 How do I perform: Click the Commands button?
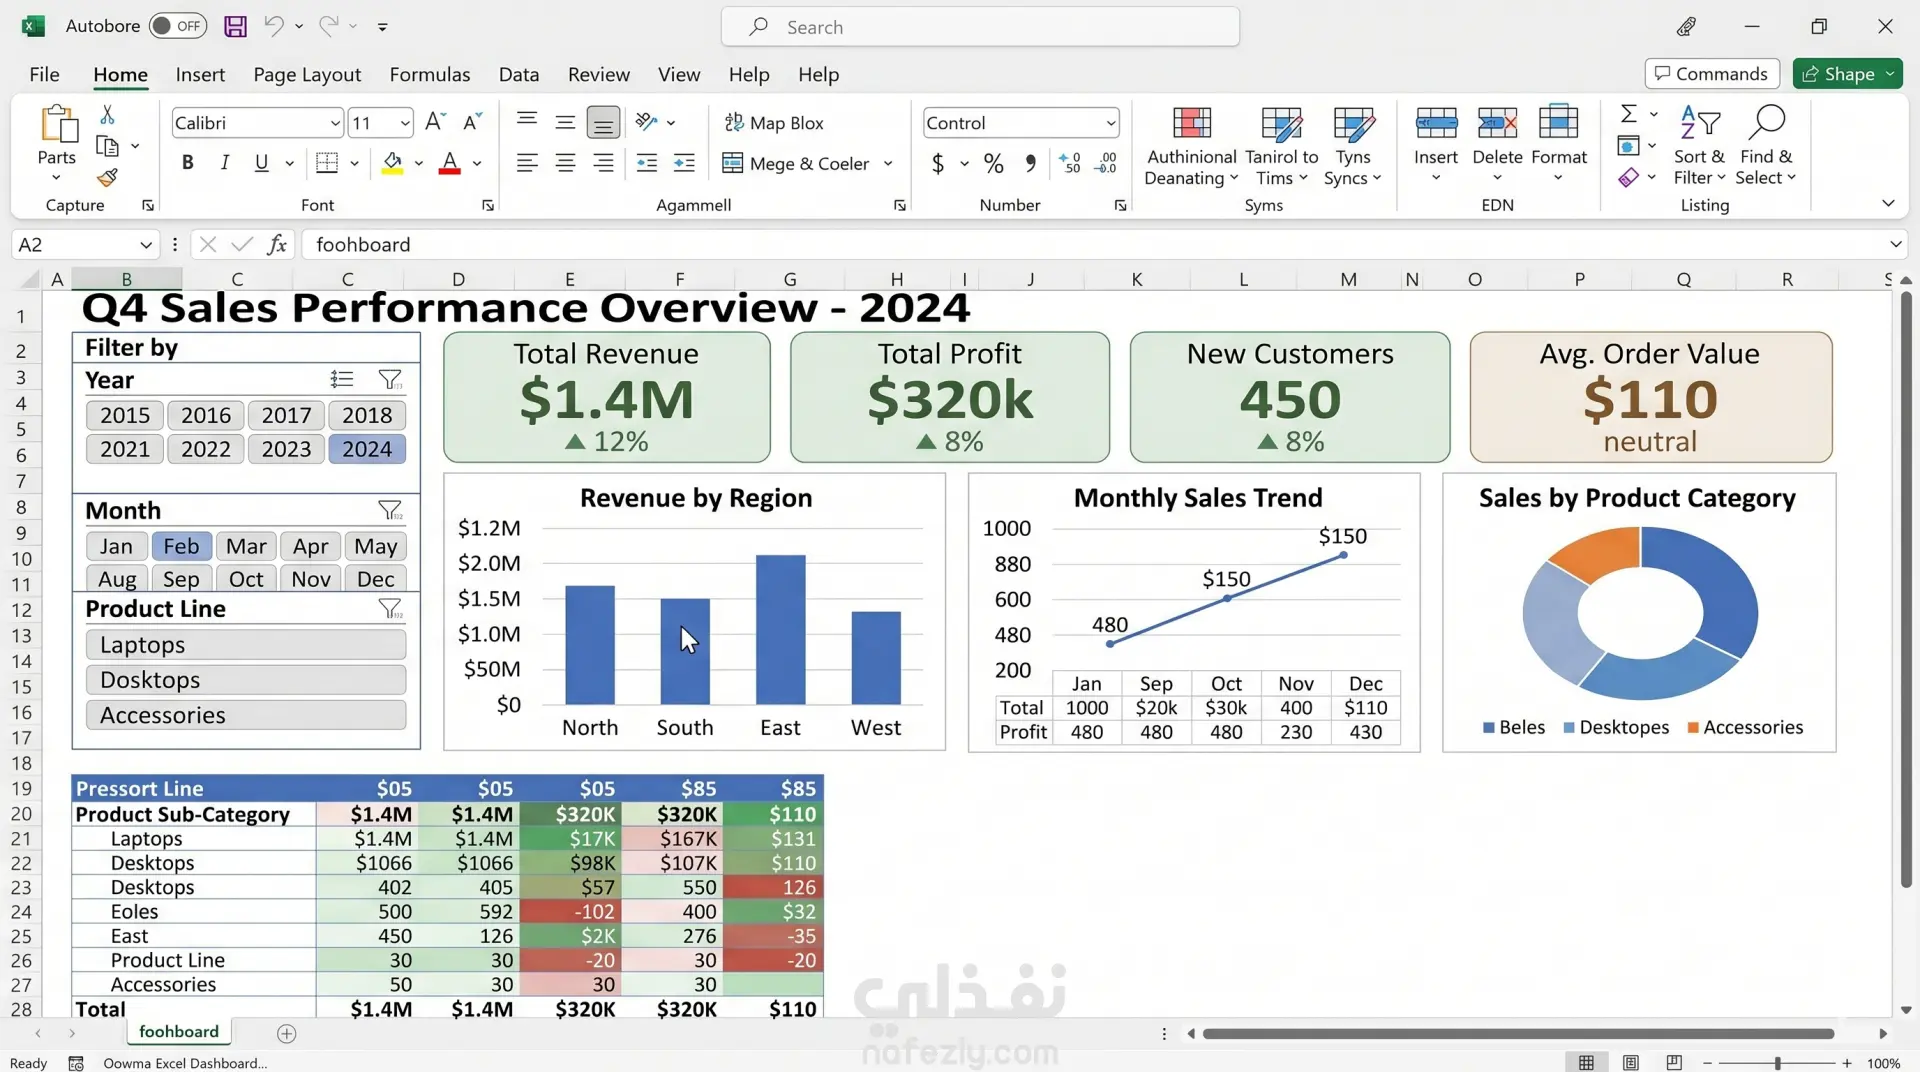pyautogui.click(x=1712, y=74)
